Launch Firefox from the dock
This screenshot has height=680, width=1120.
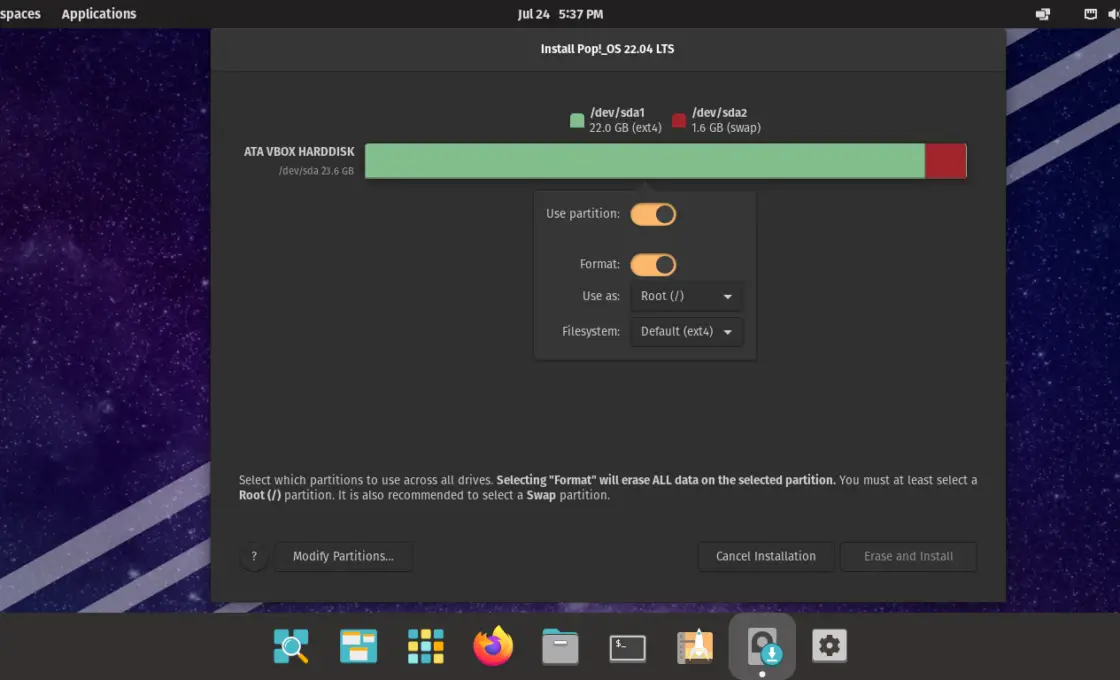click(493, 646)
